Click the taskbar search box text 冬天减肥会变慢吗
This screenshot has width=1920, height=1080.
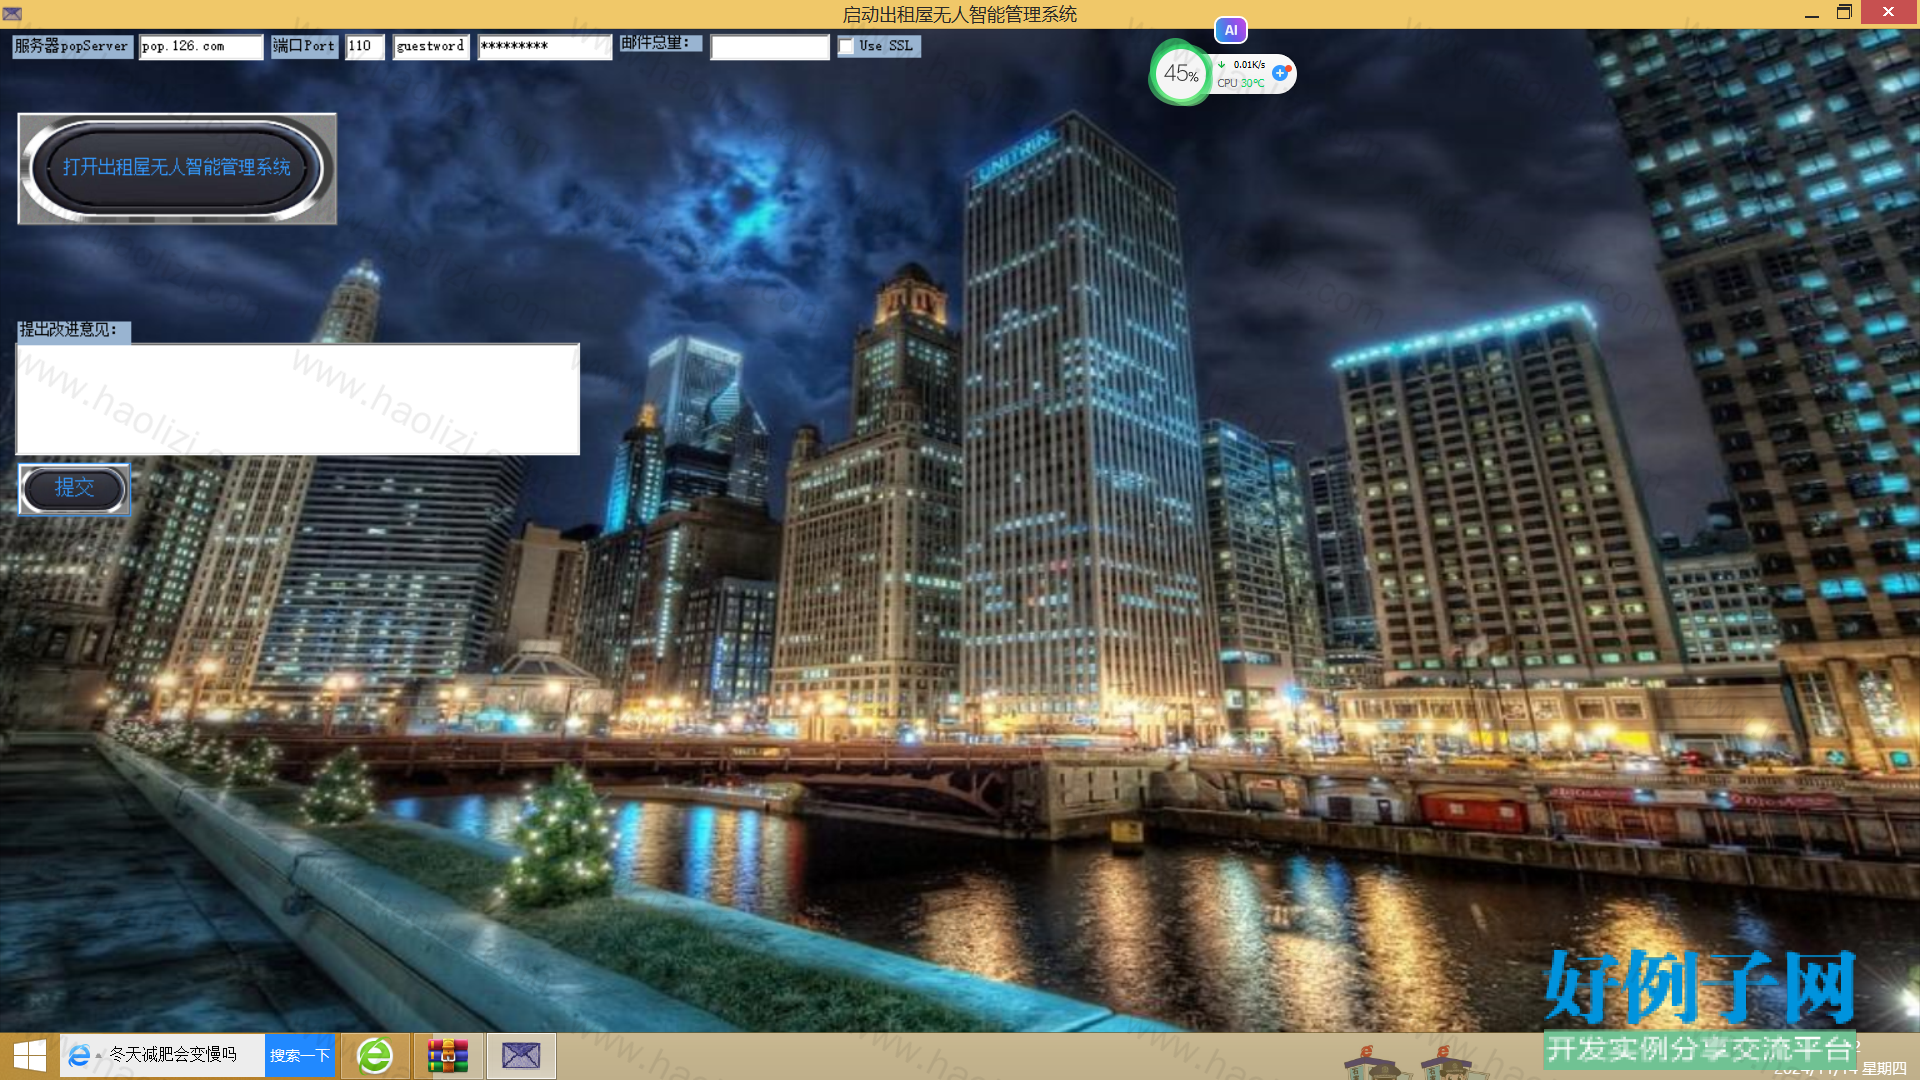[x=173, y=1054]
